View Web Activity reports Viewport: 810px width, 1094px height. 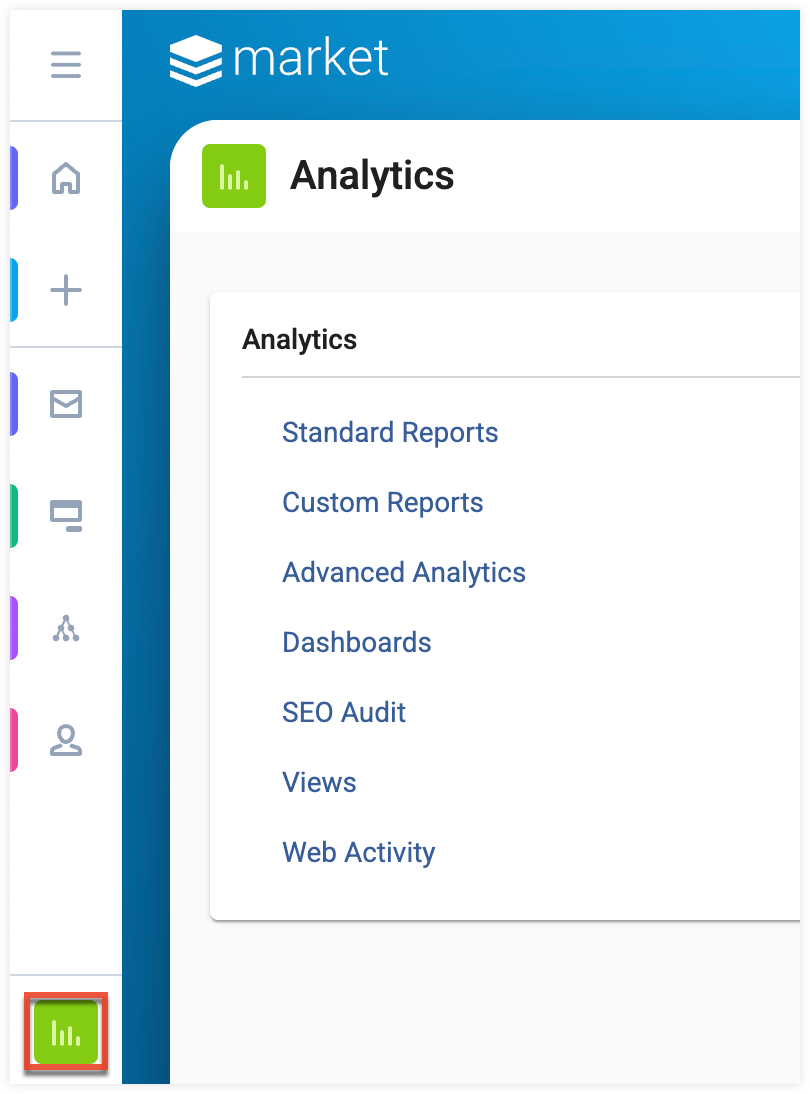click(x=358, y=852)
